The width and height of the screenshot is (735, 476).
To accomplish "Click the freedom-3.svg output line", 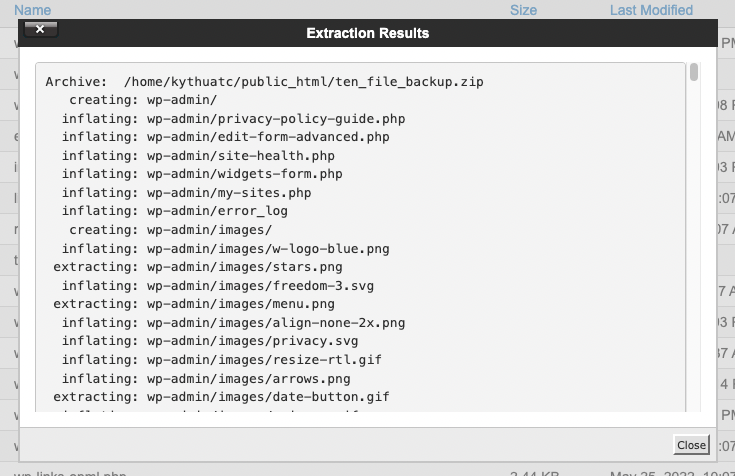I will [218, 286].
